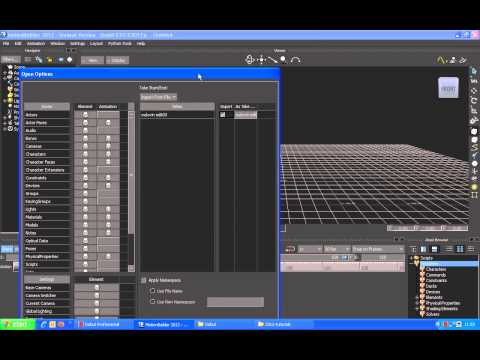Open the Window menu
This screenshot has width=480, height=360.
tap(58, 44)
